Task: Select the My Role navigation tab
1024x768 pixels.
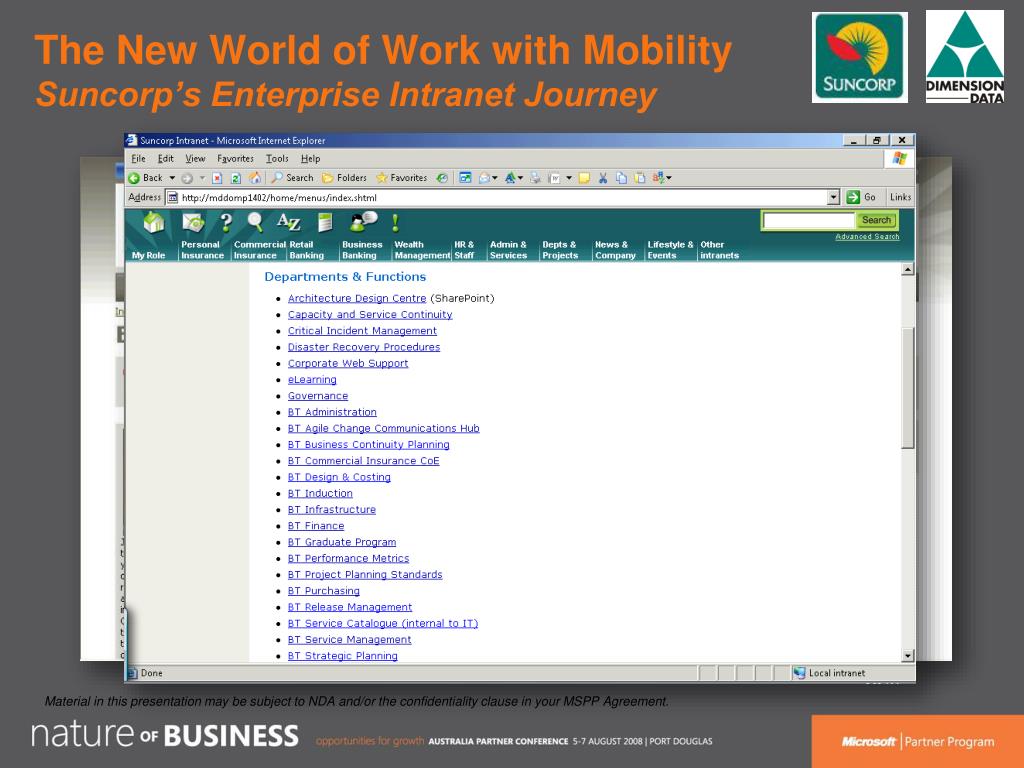Action: [148, 255]
